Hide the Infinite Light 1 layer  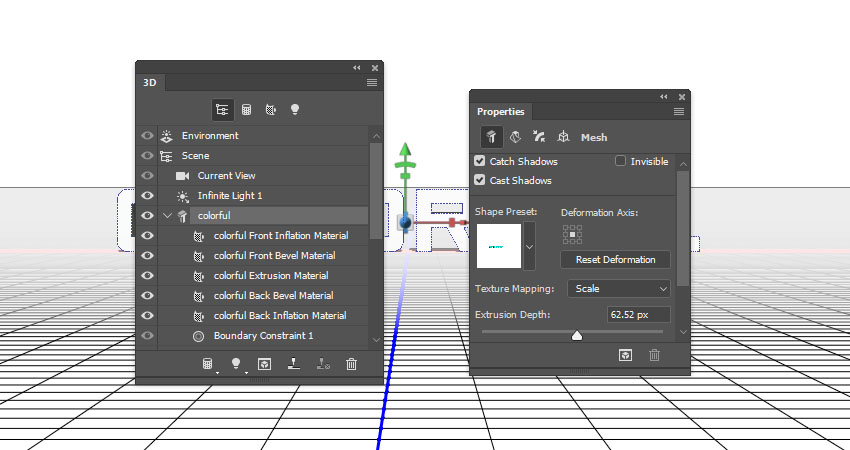[148, 196]
